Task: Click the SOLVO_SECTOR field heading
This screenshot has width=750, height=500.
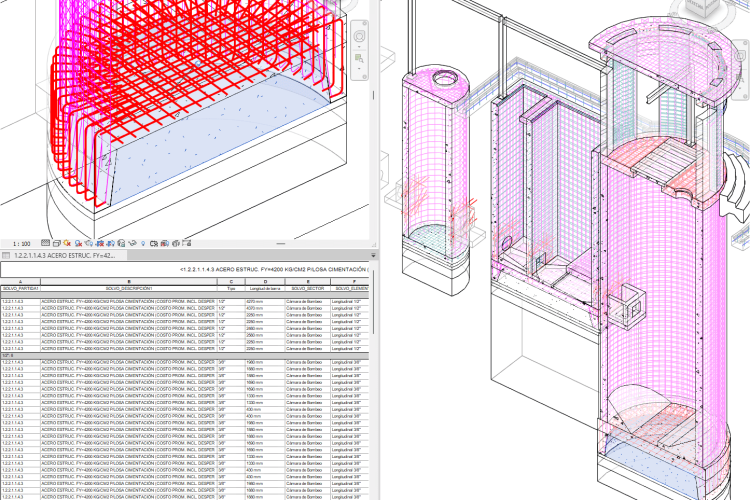Action: point(308,289)
